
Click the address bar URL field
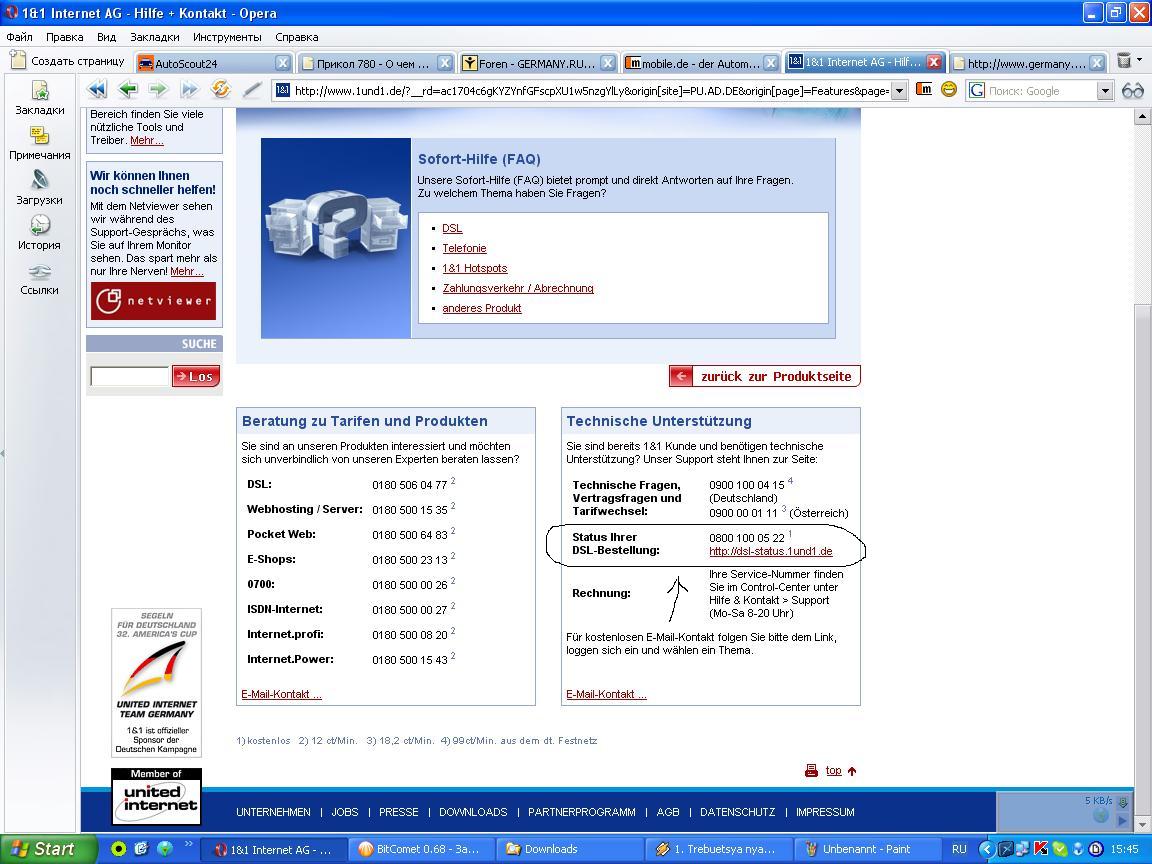590,91
